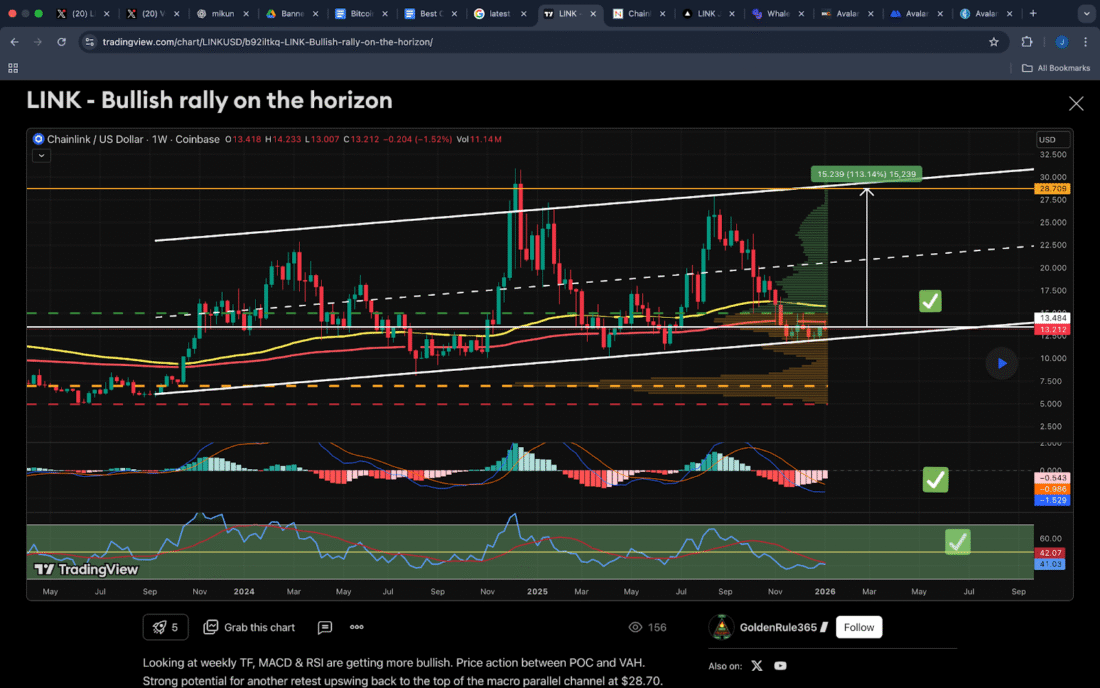Open the author's X profile icon

tap(756, 666)
